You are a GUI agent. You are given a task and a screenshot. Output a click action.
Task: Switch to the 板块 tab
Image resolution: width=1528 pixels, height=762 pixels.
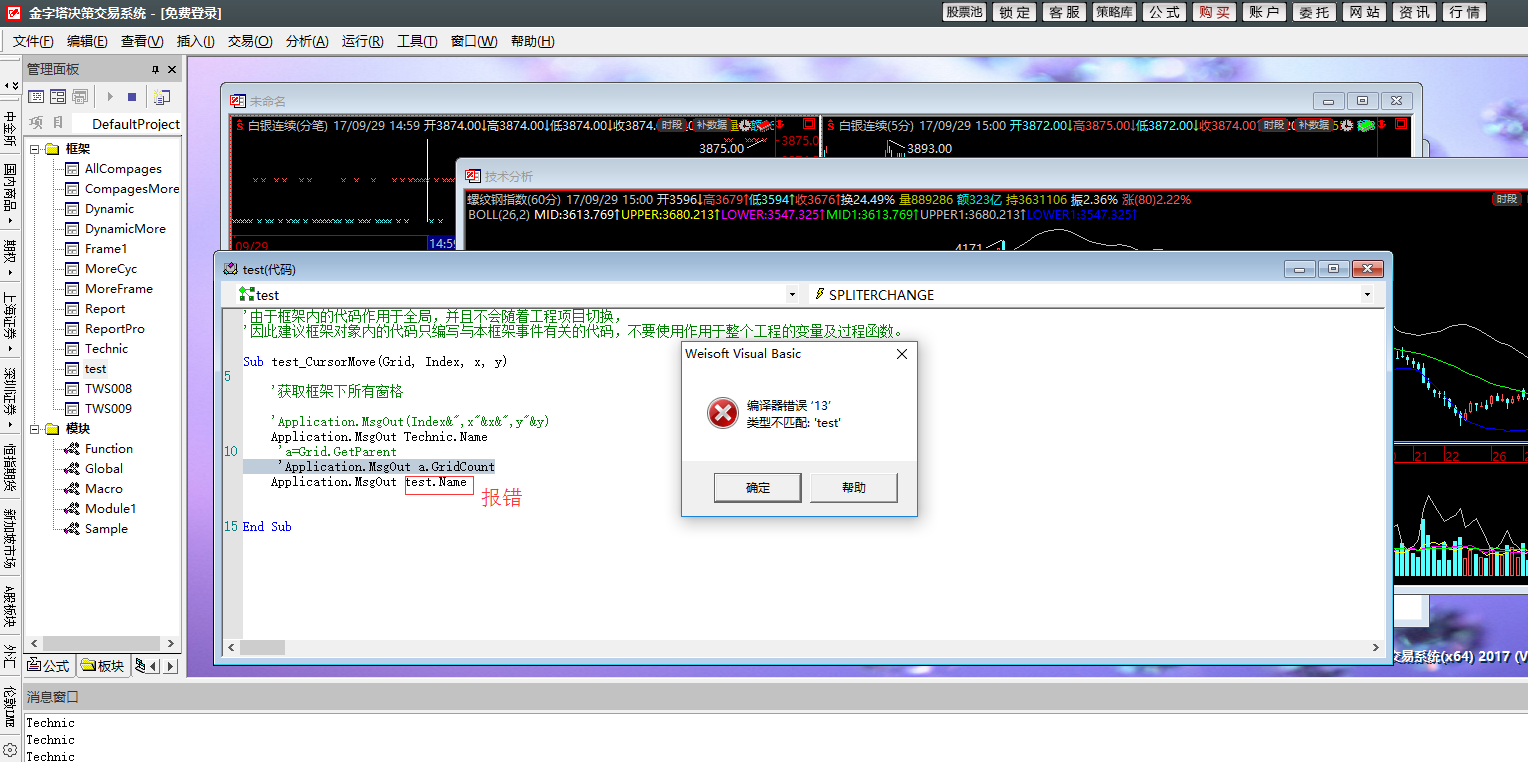coord(103,665)
